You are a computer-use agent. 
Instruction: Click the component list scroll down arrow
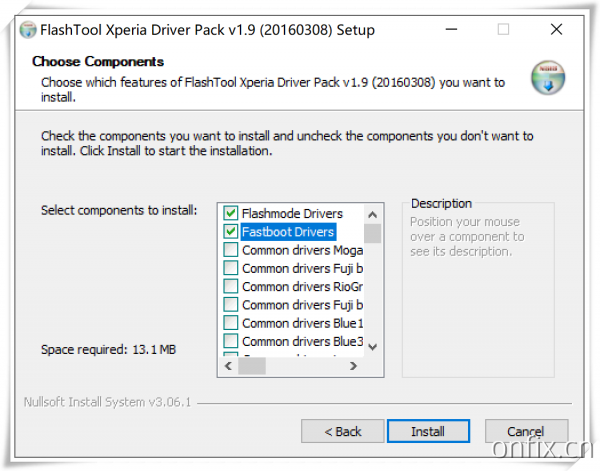tap(372, 346)
